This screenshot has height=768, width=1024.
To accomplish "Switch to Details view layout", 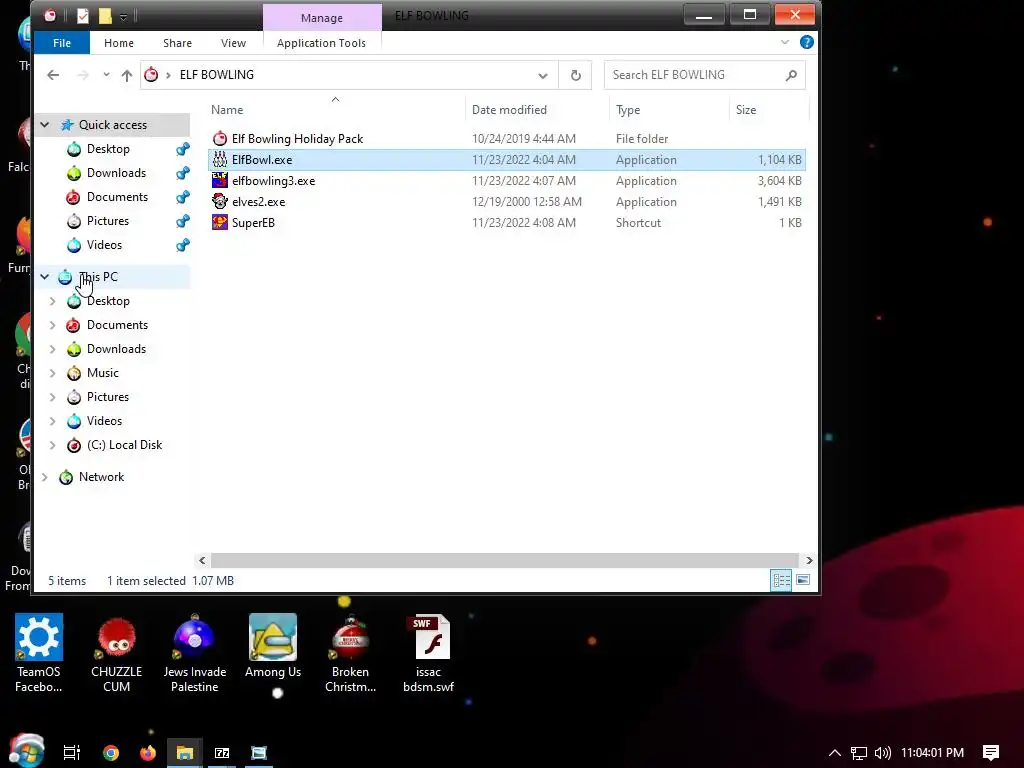I will 781,580.
